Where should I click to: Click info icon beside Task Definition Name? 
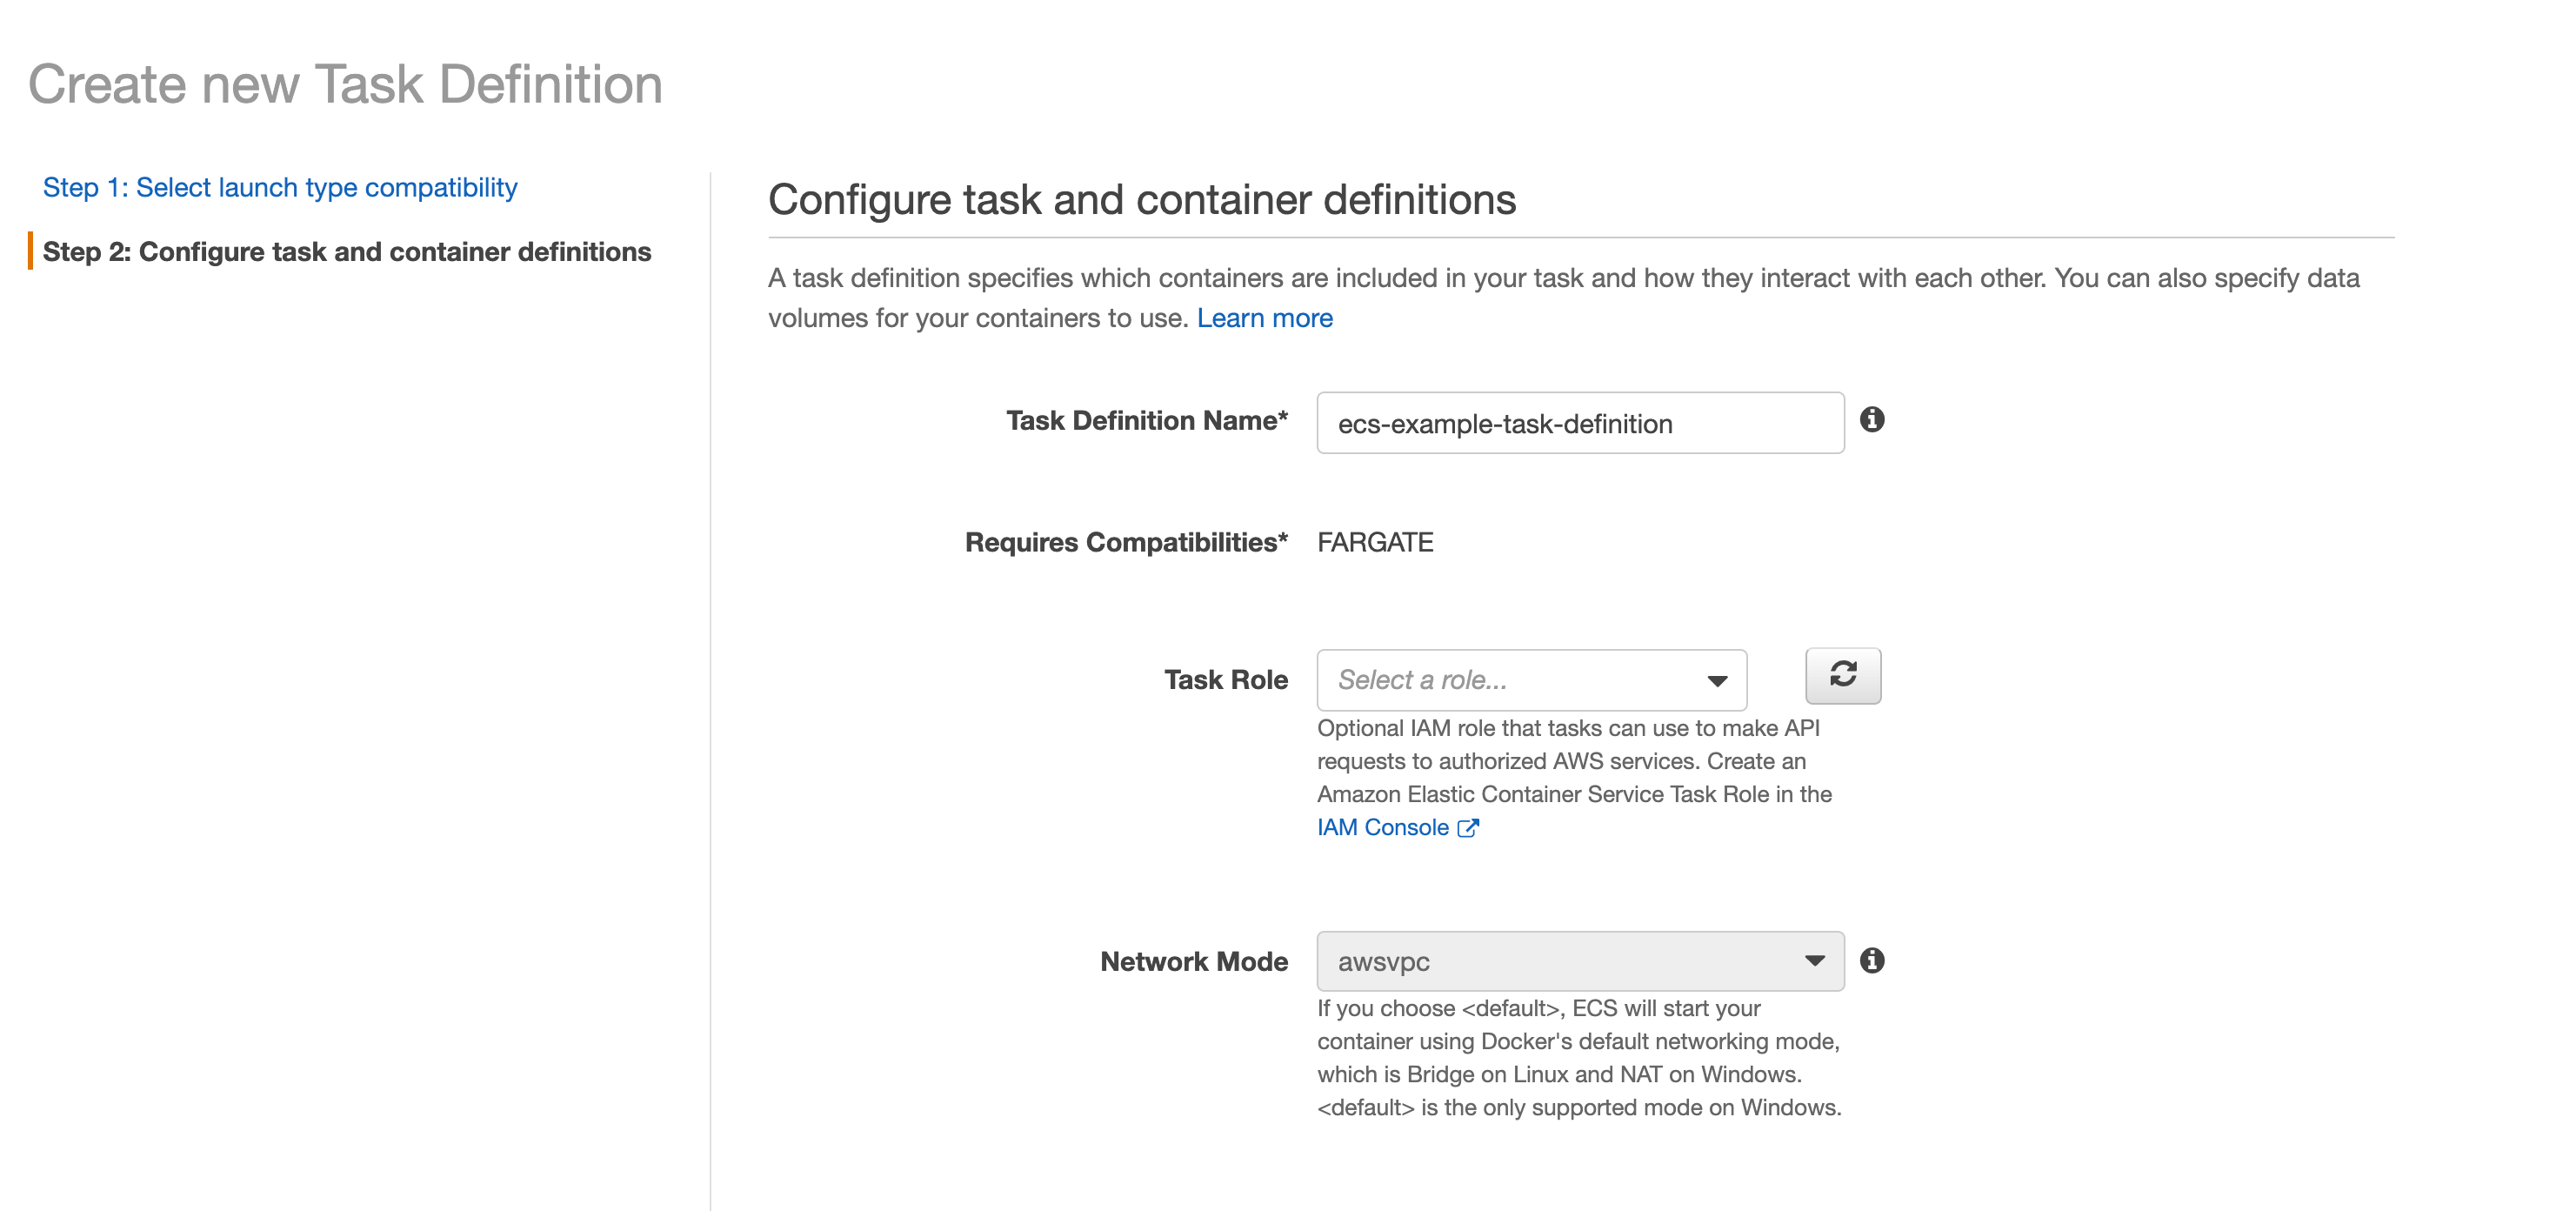point(1872,420)
